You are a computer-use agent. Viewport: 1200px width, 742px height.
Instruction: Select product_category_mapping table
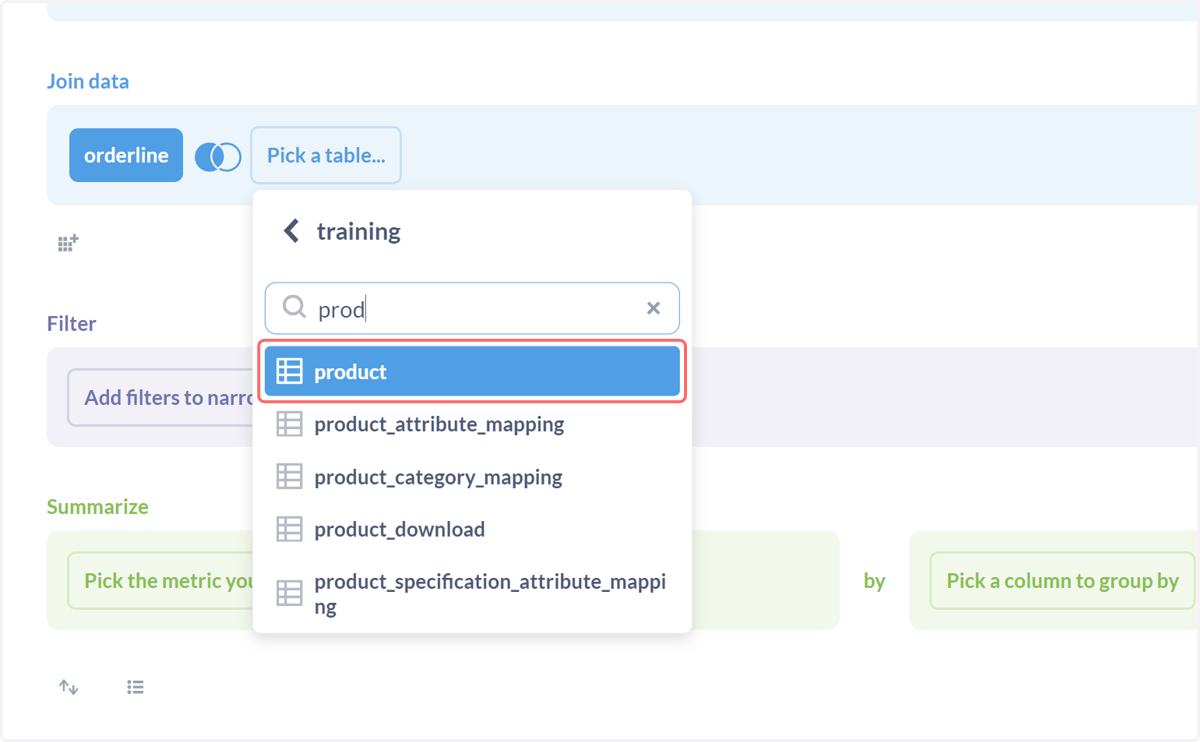[472, 477]
